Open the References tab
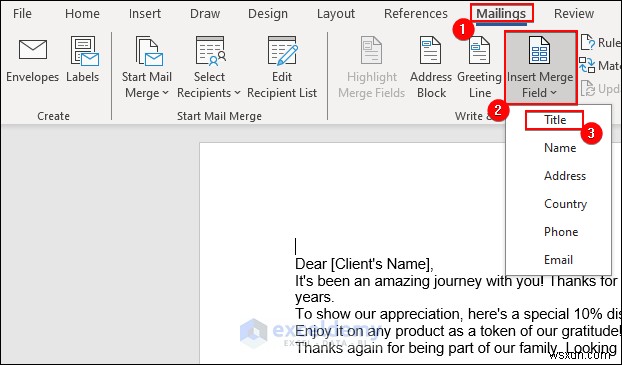 point(416,13)
